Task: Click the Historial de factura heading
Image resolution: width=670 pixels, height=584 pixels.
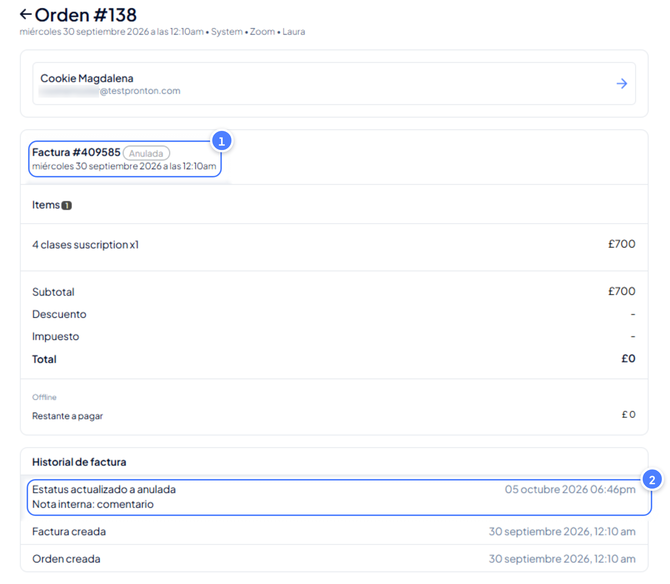Action: click(79, 462)
